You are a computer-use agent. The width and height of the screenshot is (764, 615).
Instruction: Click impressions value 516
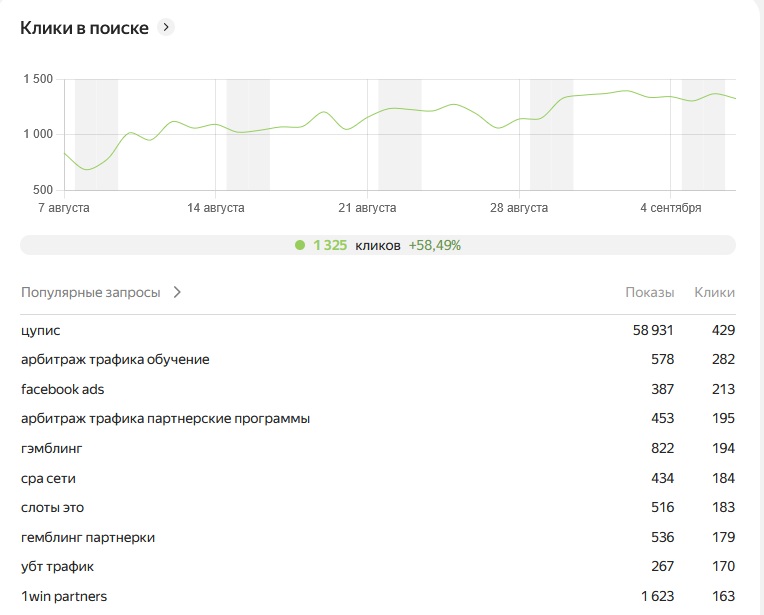coord(663,508)
